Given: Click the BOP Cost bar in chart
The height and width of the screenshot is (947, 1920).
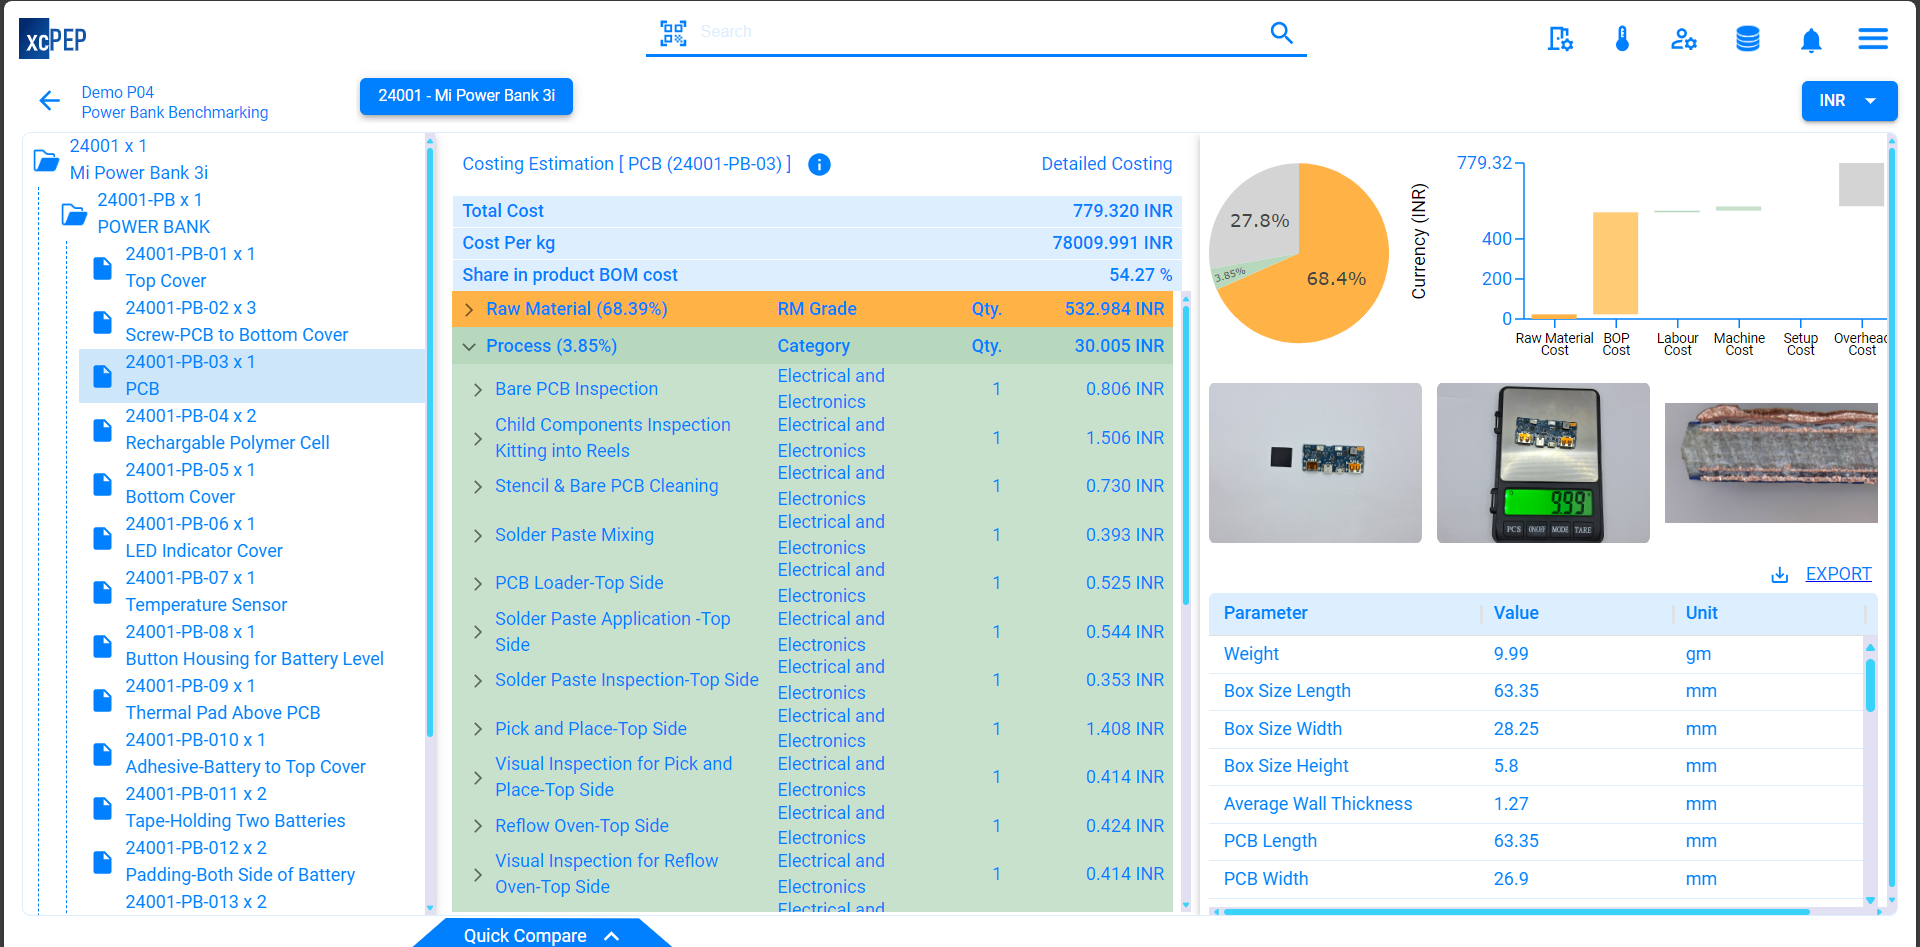Looking at the screenshot, I should click(1615, 264).
